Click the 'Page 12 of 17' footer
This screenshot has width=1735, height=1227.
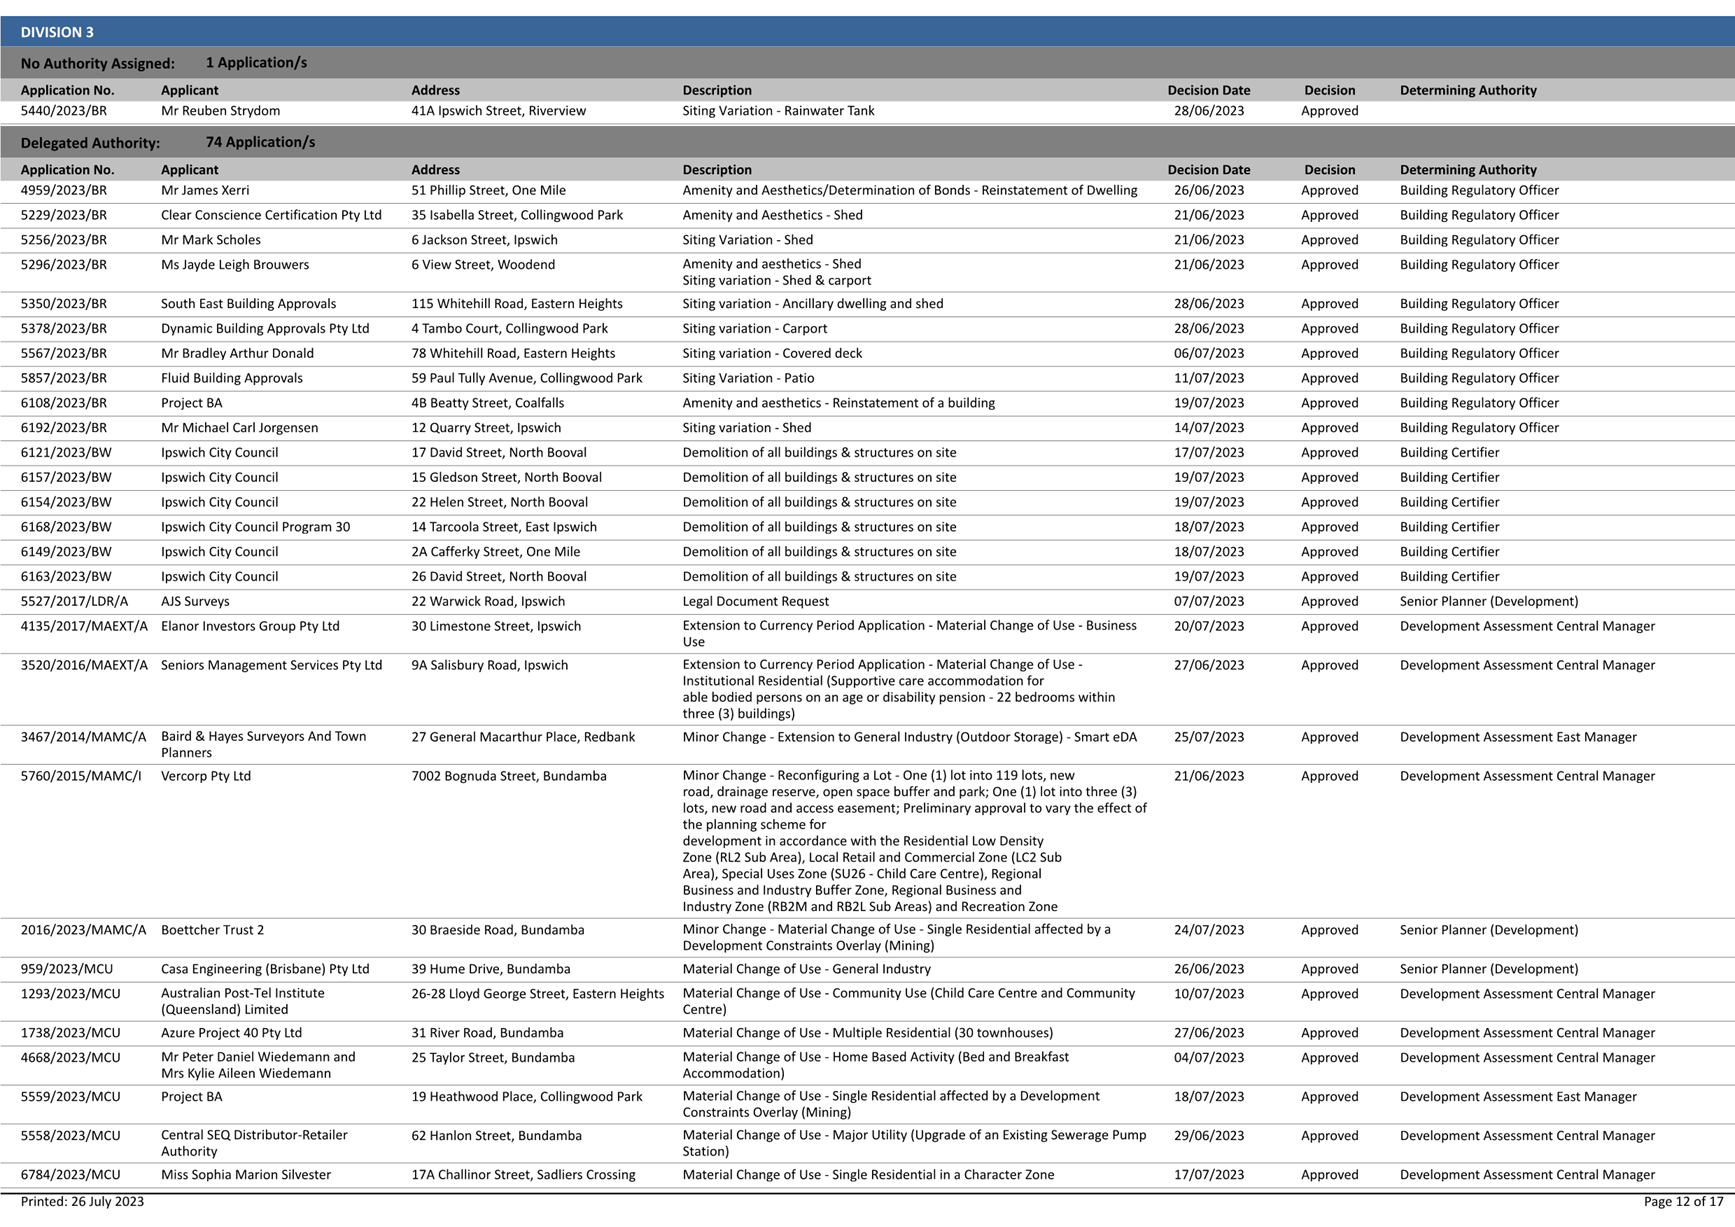(1684, 1202)
